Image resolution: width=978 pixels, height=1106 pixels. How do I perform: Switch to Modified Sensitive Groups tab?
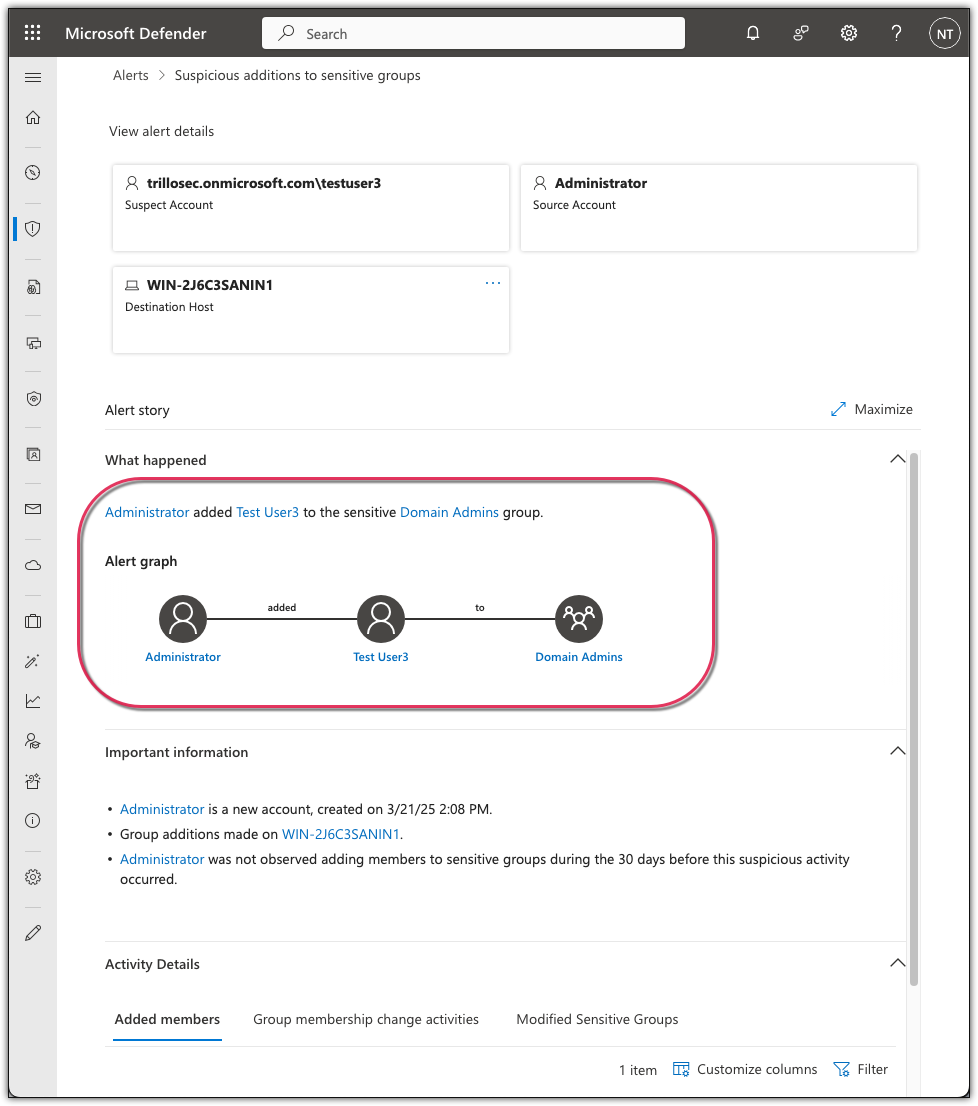(597, 1020)
